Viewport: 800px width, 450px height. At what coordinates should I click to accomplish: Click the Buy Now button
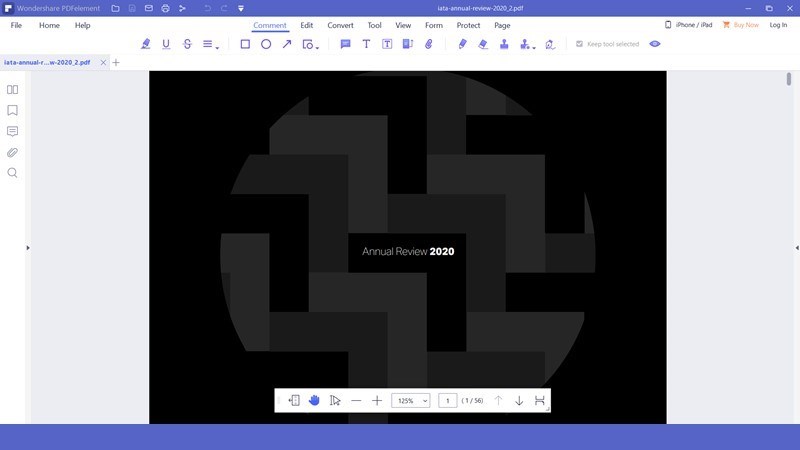(741, 24)
